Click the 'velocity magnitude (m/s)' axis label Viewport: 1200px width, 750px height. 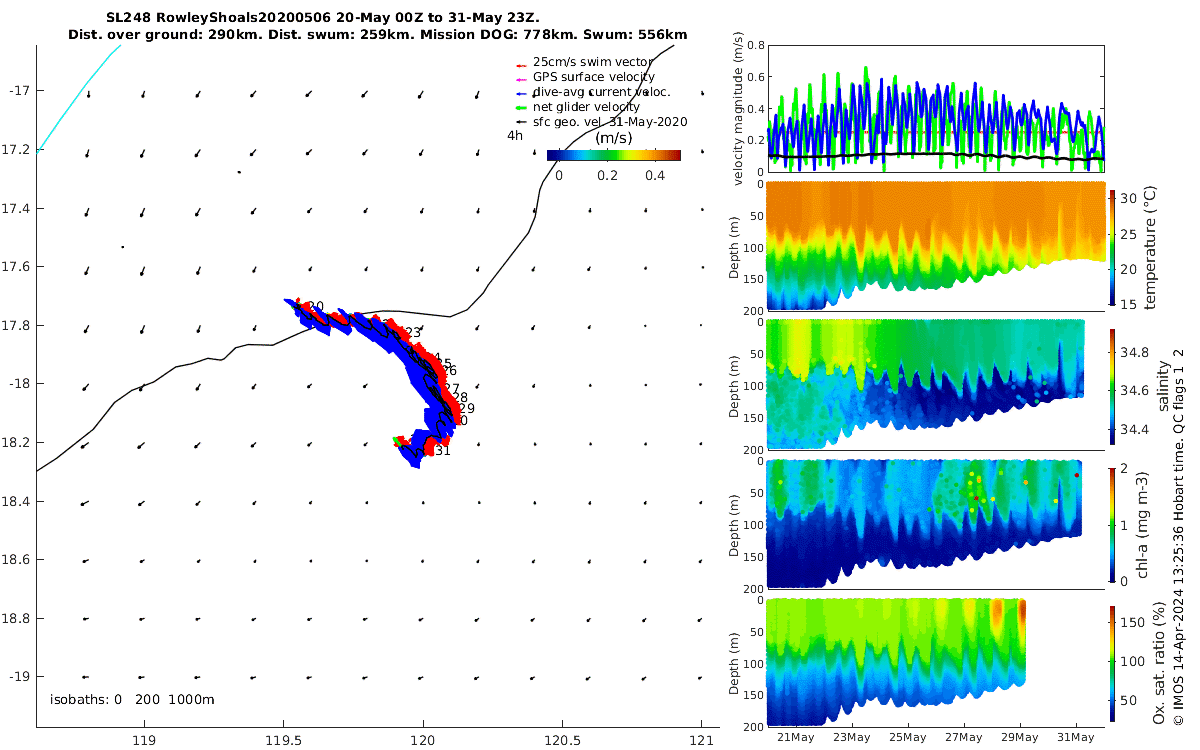point(739,108)
